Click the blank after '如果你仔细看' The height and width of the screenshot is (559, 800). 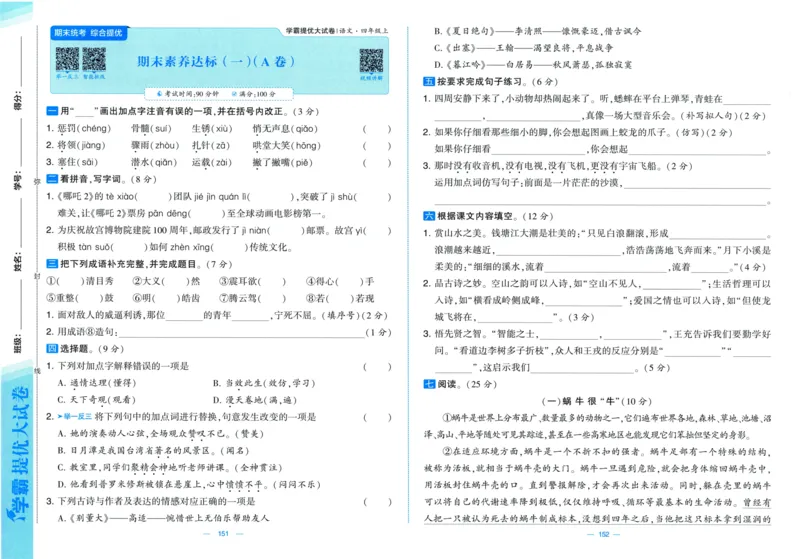tap(538, 149)
